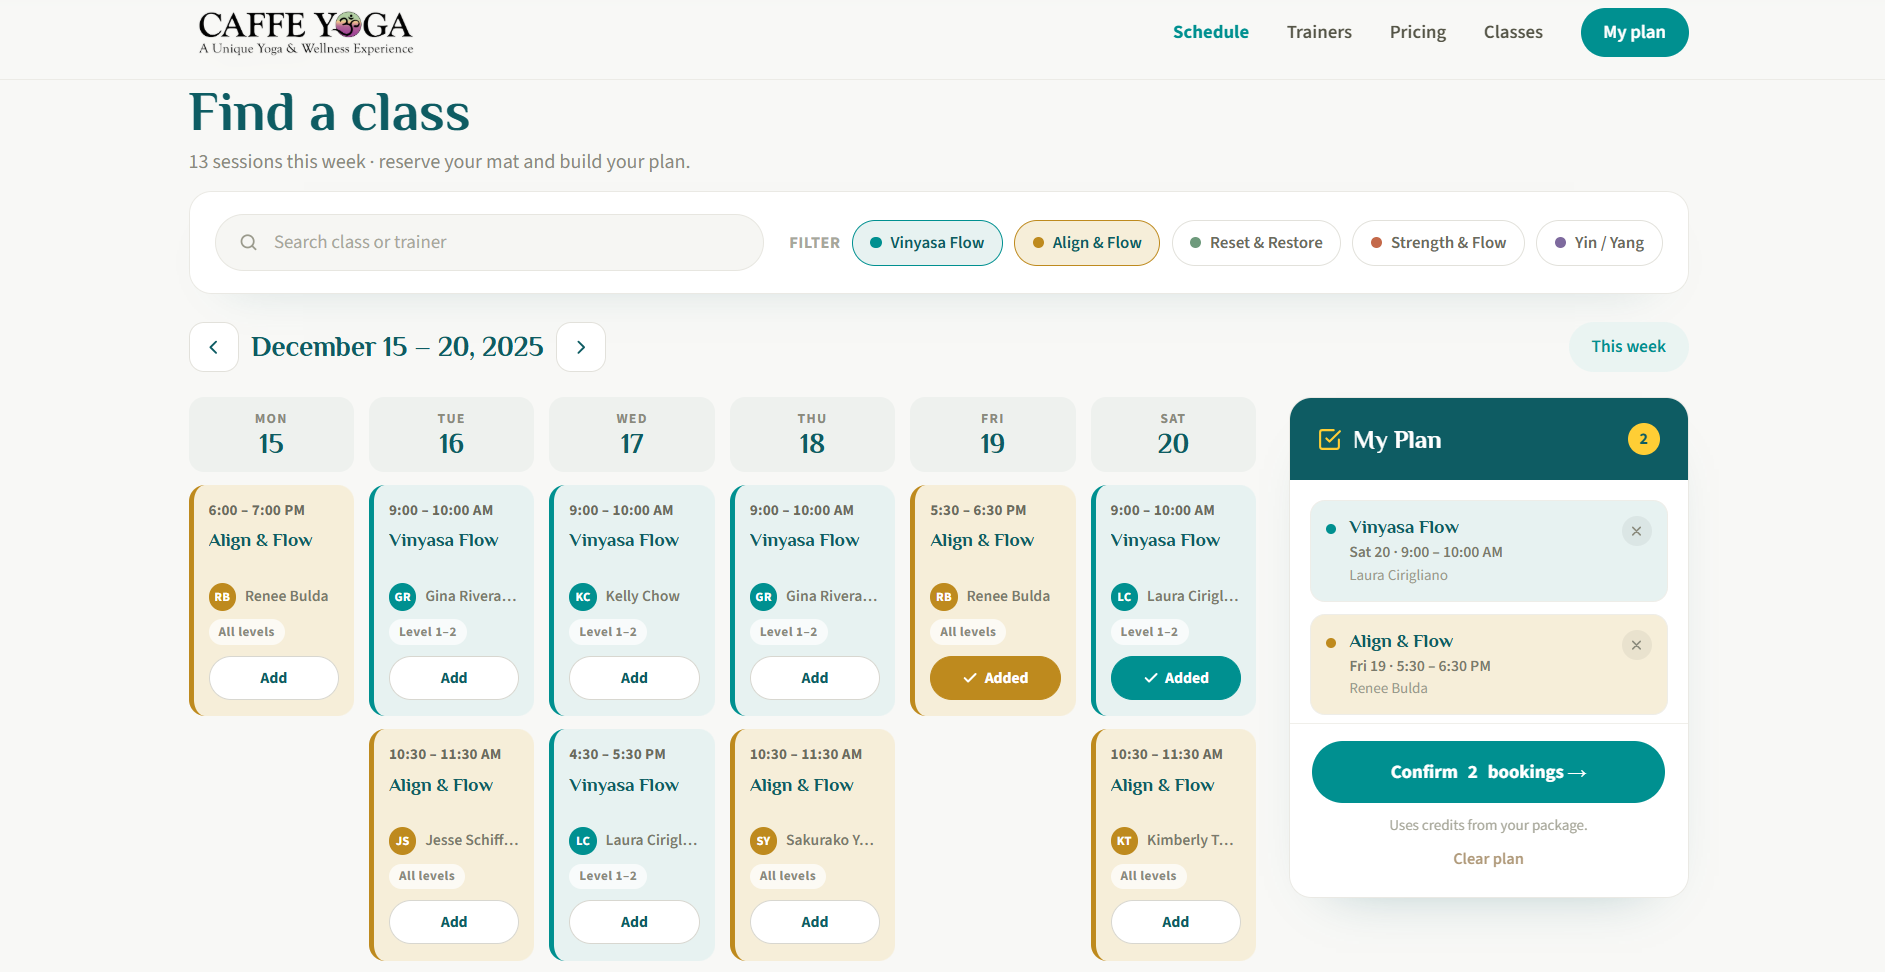This screenshot has width=1885, height=972.
Task: Confirm 2 bookings
Action: point(1488,772)
